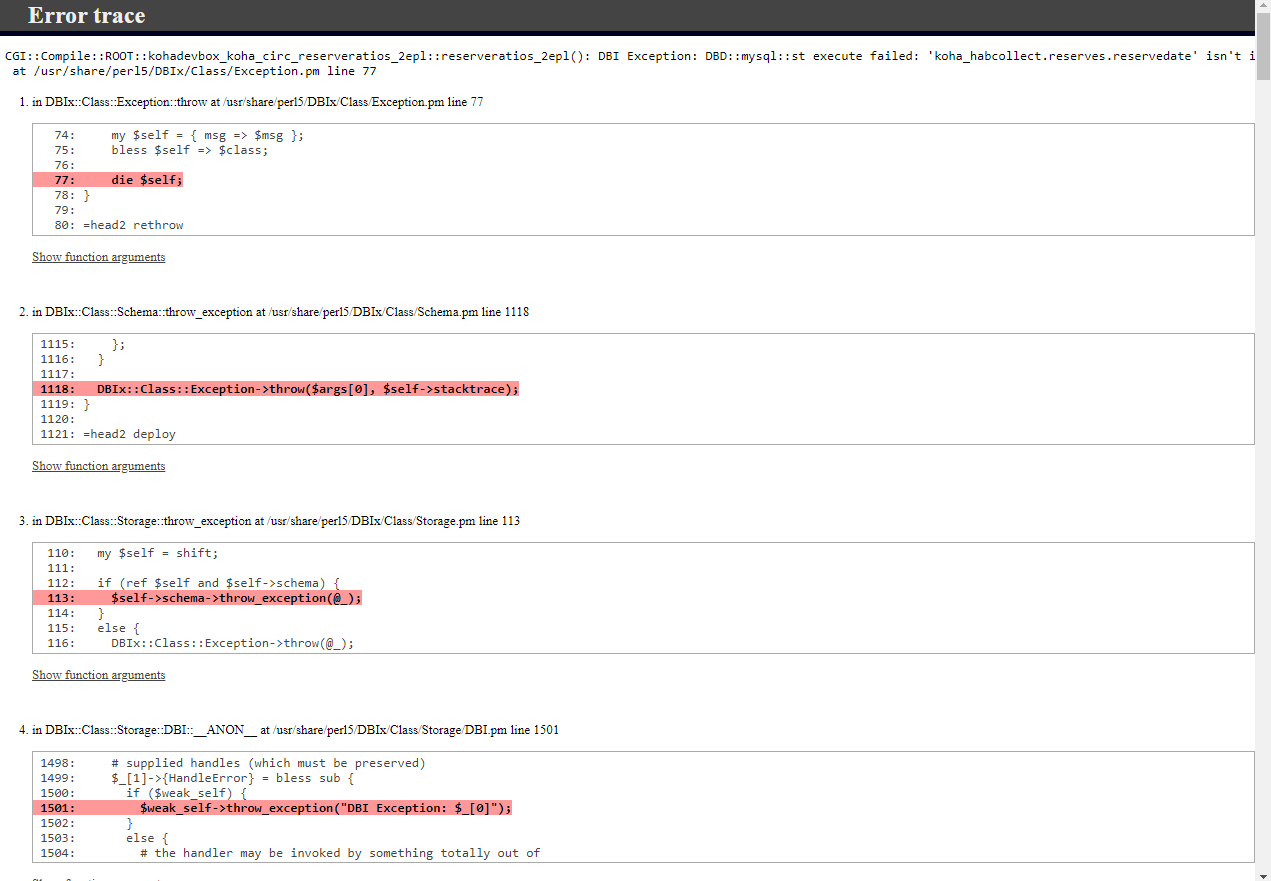Click code line 80 '=head2 rethrow'

tap(133, 225)
